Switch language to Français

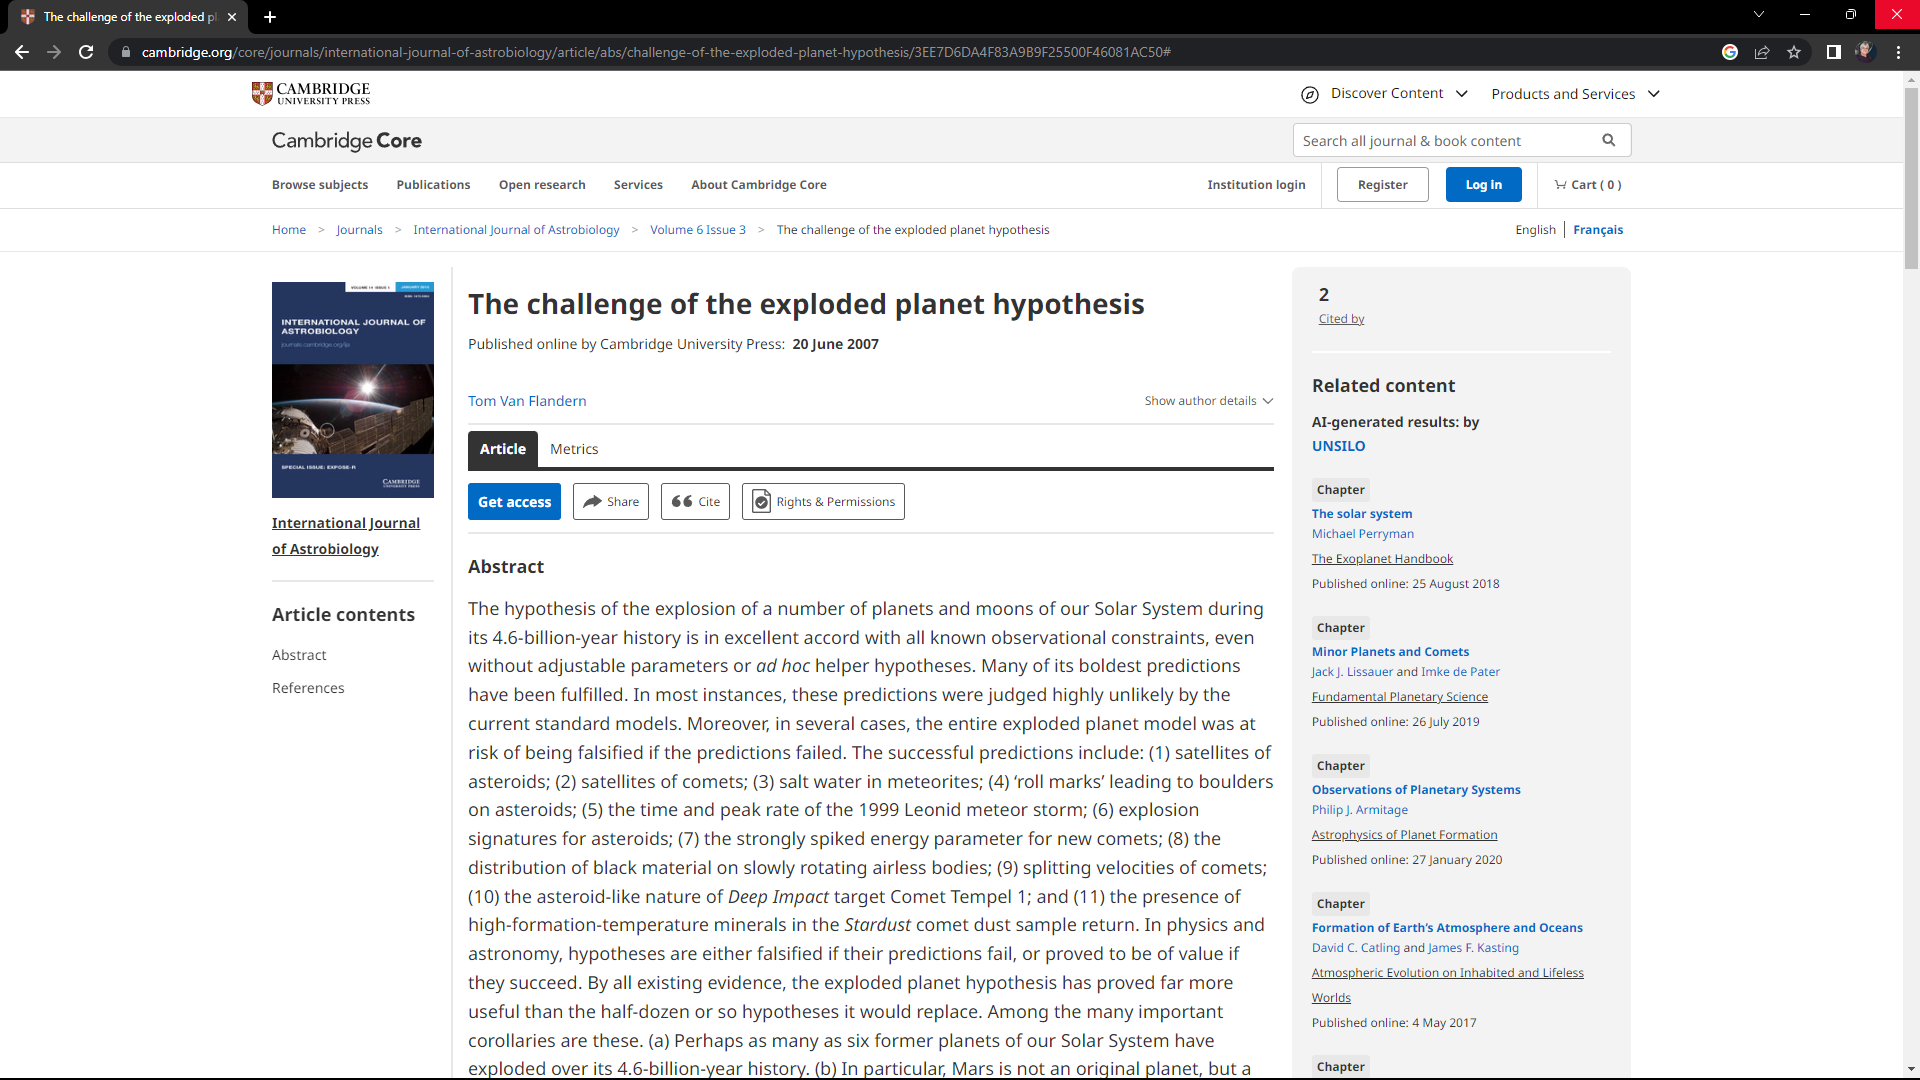(1597, 230)
